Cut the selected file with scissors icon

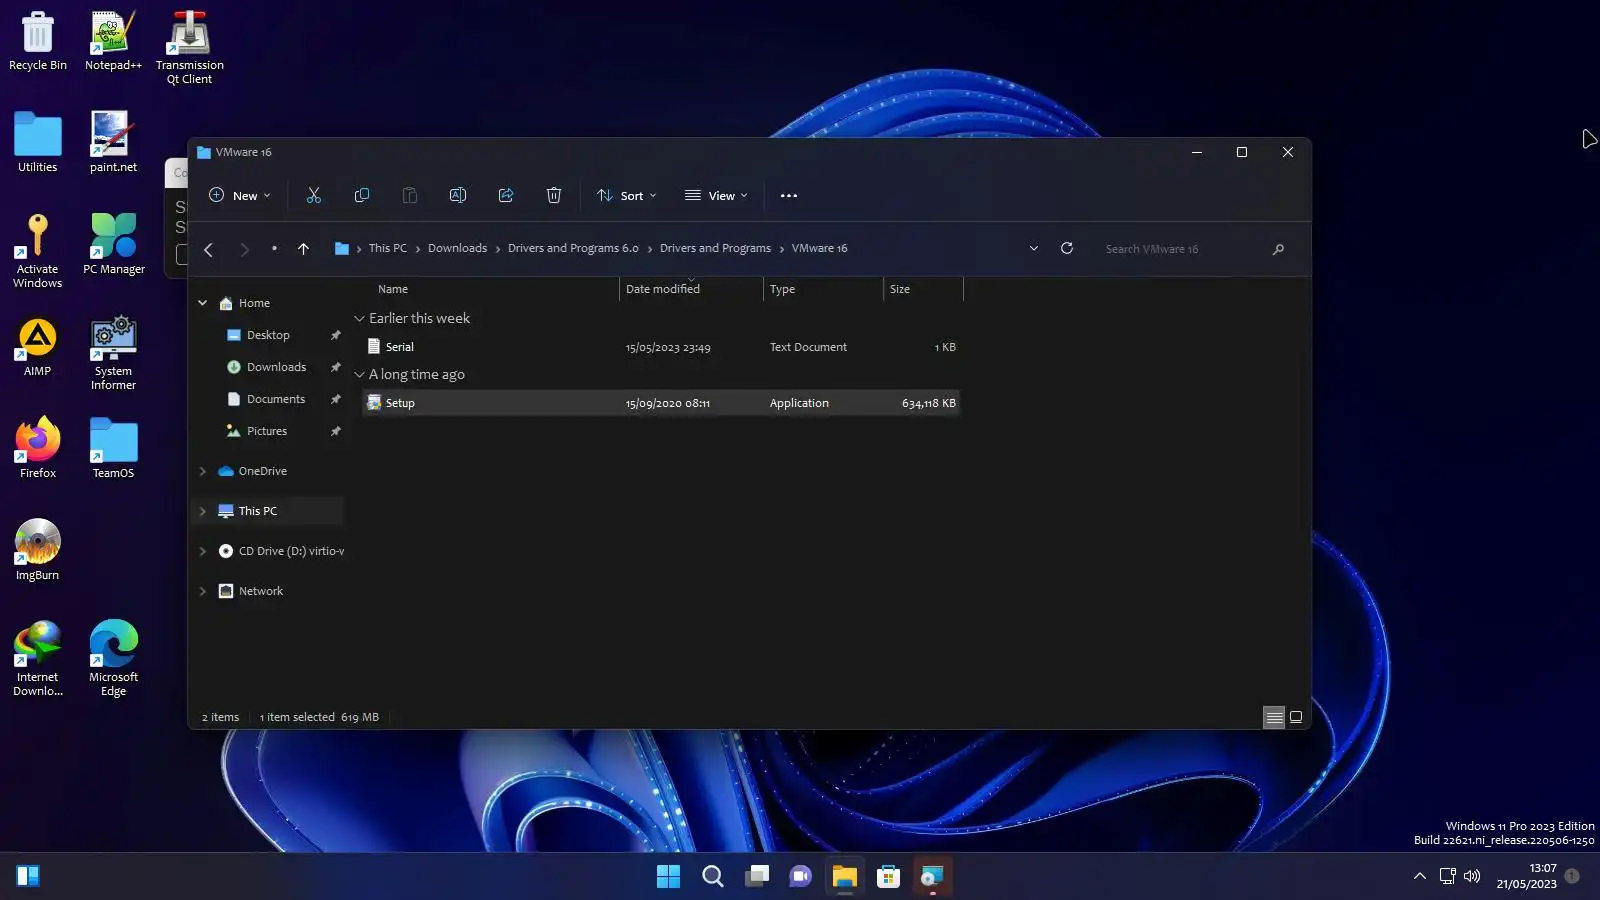coord(314,196)
